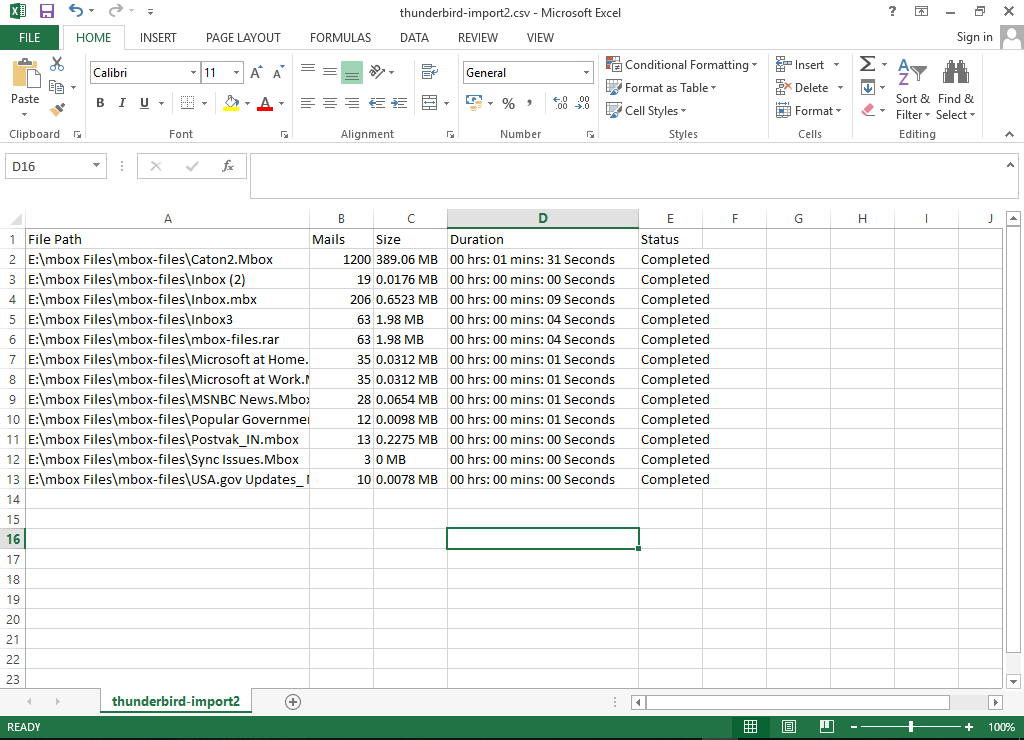
Task: Open the General number format dropdown
Action: click(586, 72)
